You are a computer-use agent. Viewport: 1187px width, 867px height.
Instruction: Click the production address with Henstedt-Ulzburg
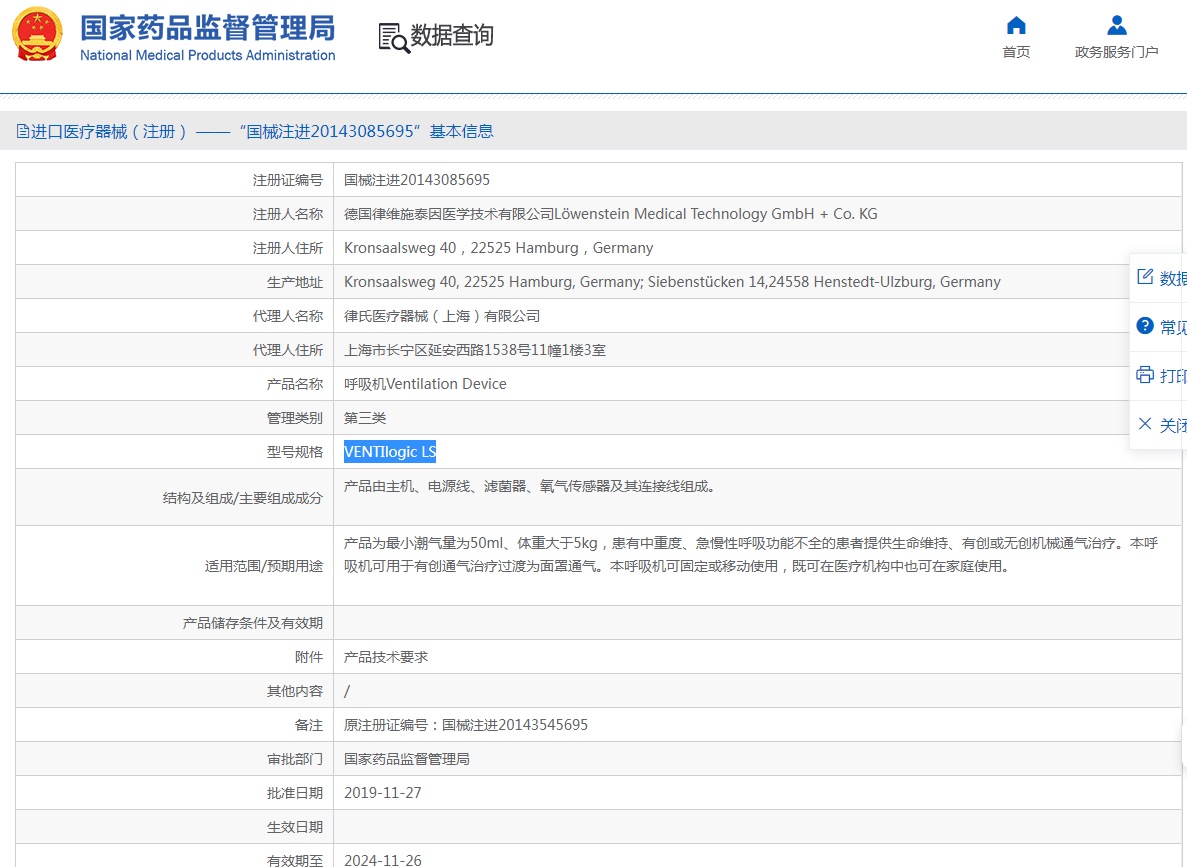pyautogui.click(x=672, y=282)
